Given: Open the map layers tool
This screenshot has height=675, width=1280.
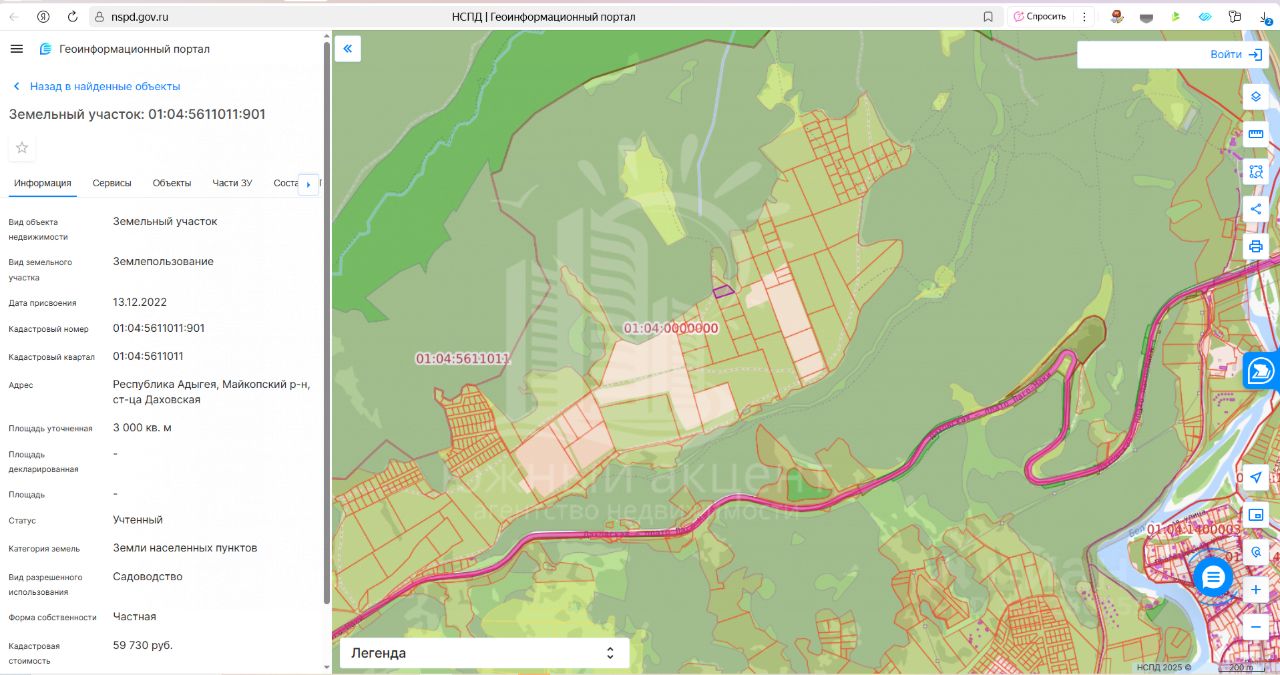Looking at the screenshot, I should pos(1256,97).
